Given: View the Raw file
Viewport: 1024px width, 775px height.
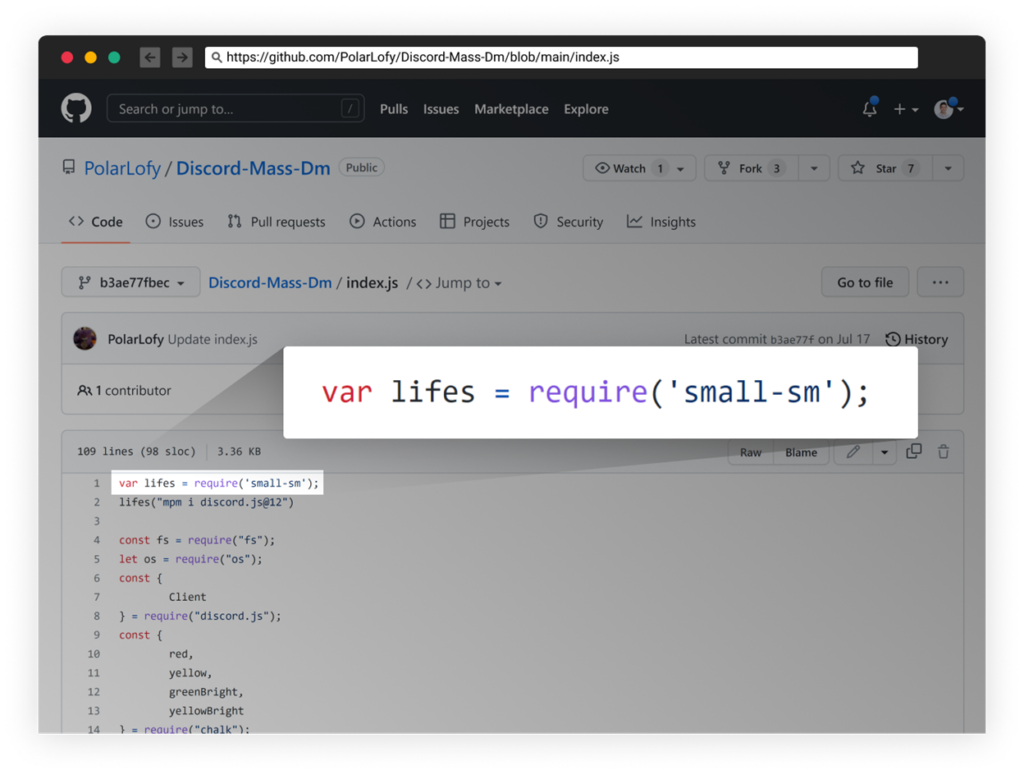Looking at the screenshot, I should pyautogui.click(x=751, y=452).
